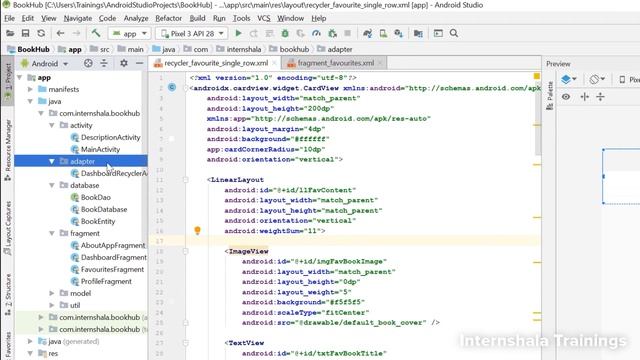Click the CardView gutter class icon
The width and height of the screenshot is (640, 360).
(172, 87)
